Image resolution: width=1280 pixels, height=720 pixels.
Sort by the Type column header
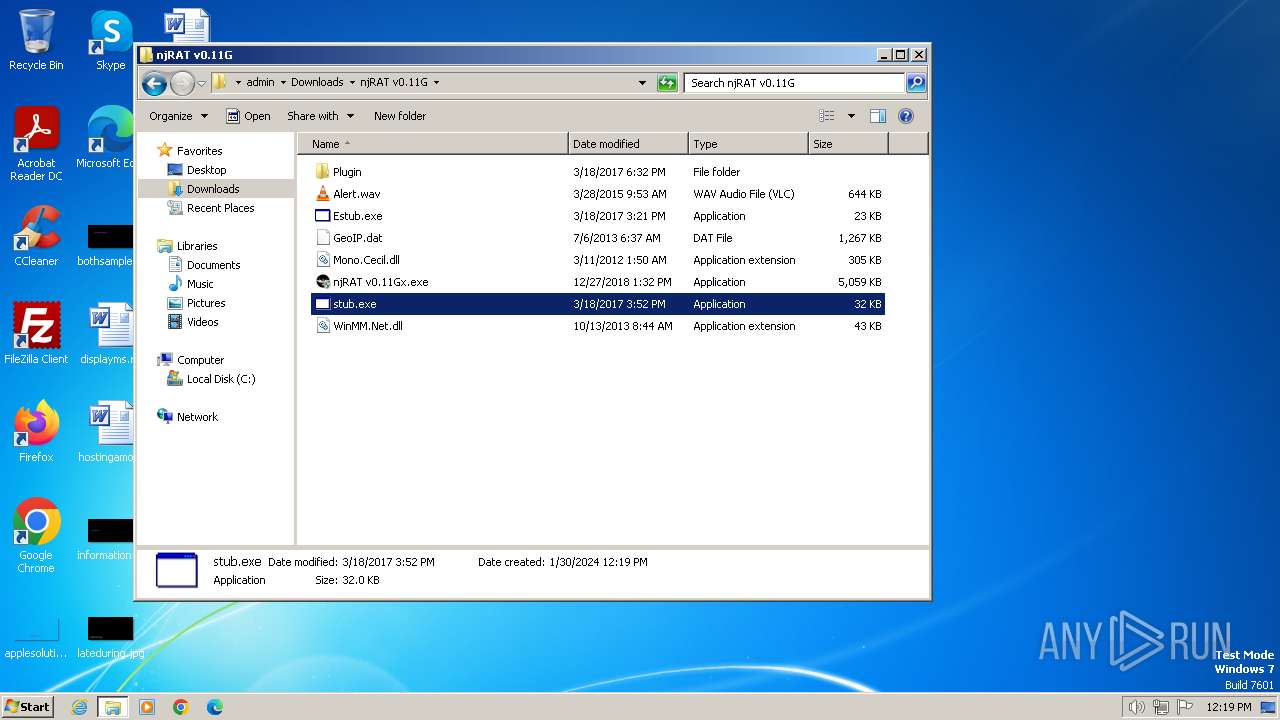(x=748, y=144)
